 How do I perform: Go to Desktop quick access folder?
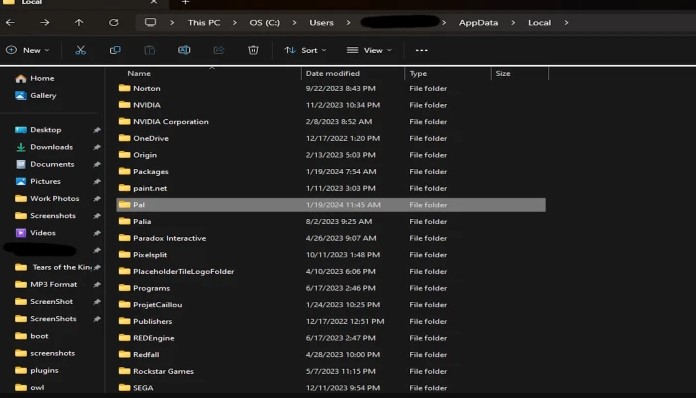pyautogui.click(x=38, y=130)
